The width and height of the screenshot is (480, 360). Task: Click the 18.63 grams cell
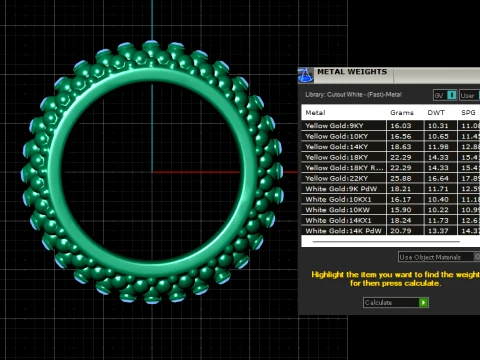point(405,147)
